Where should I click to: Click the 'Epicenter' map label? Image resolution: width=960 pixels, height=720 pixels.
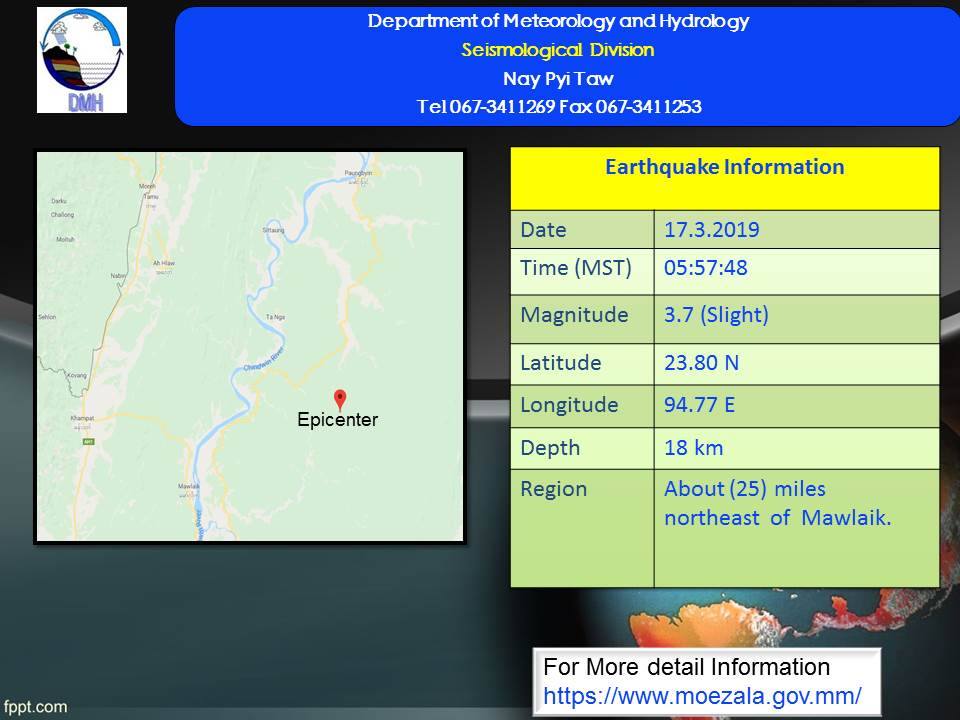point(337,420)
